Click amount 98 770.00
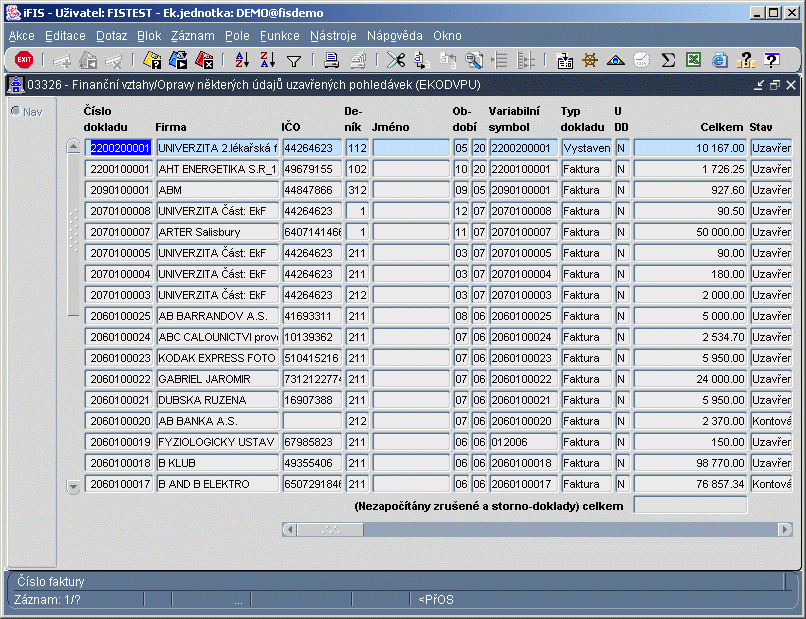This screenshot has width=806, height=619. click(690, 463)
